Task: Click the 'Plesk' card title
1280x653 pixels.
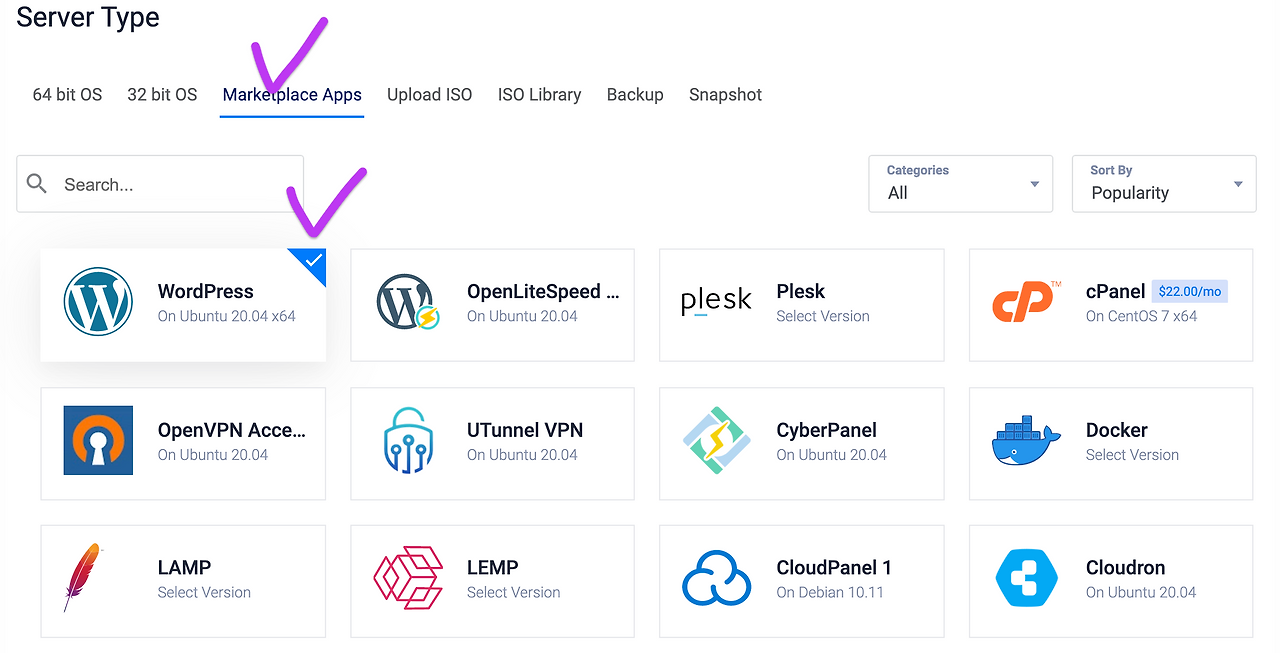Action: tap(801, 291)
